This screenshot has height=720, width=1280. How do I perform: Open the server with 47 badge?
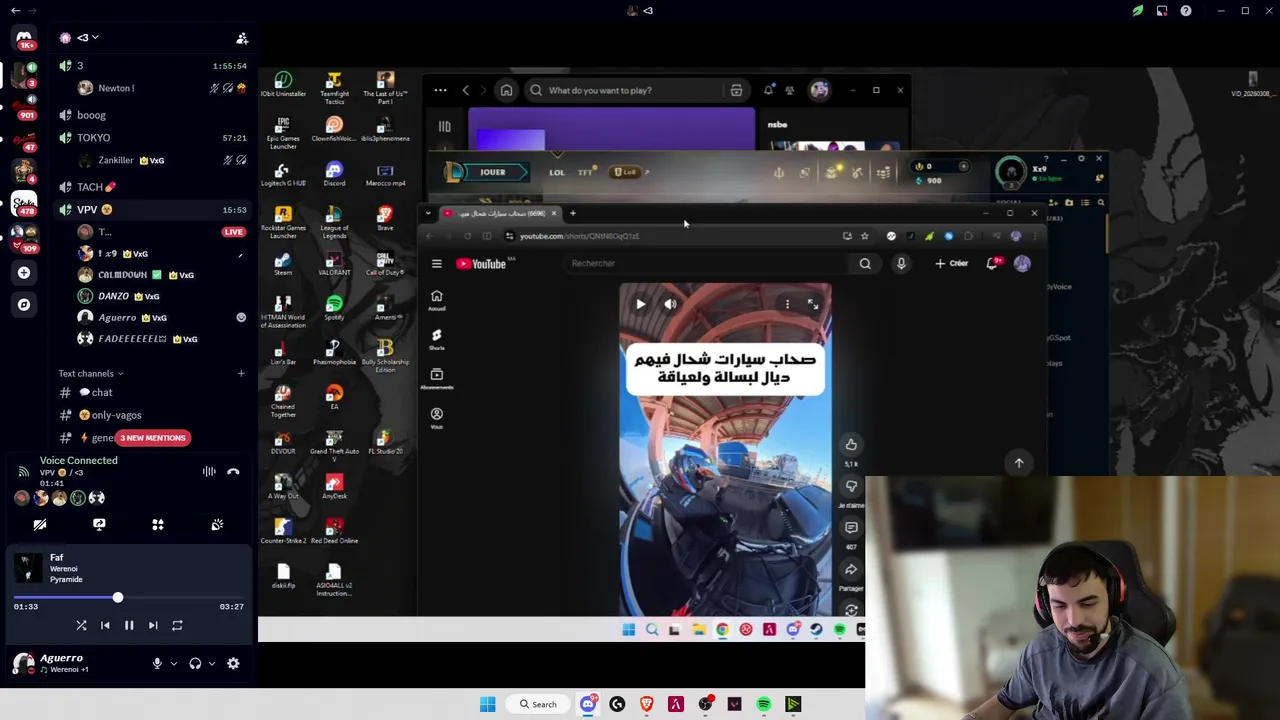point(24,138)
